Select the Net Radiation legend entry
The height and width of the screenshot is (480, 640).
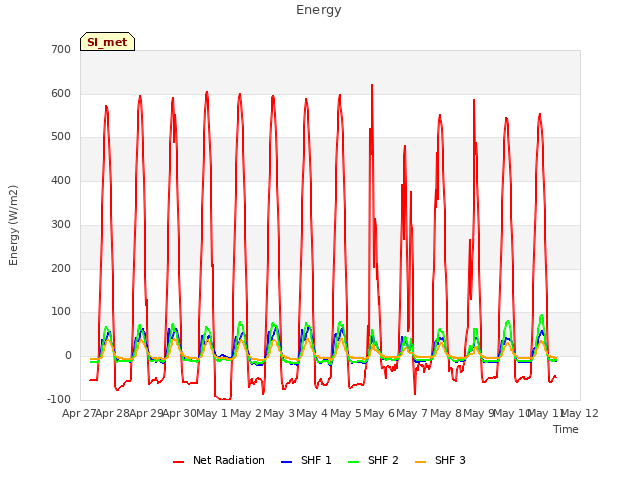[219, 461]
